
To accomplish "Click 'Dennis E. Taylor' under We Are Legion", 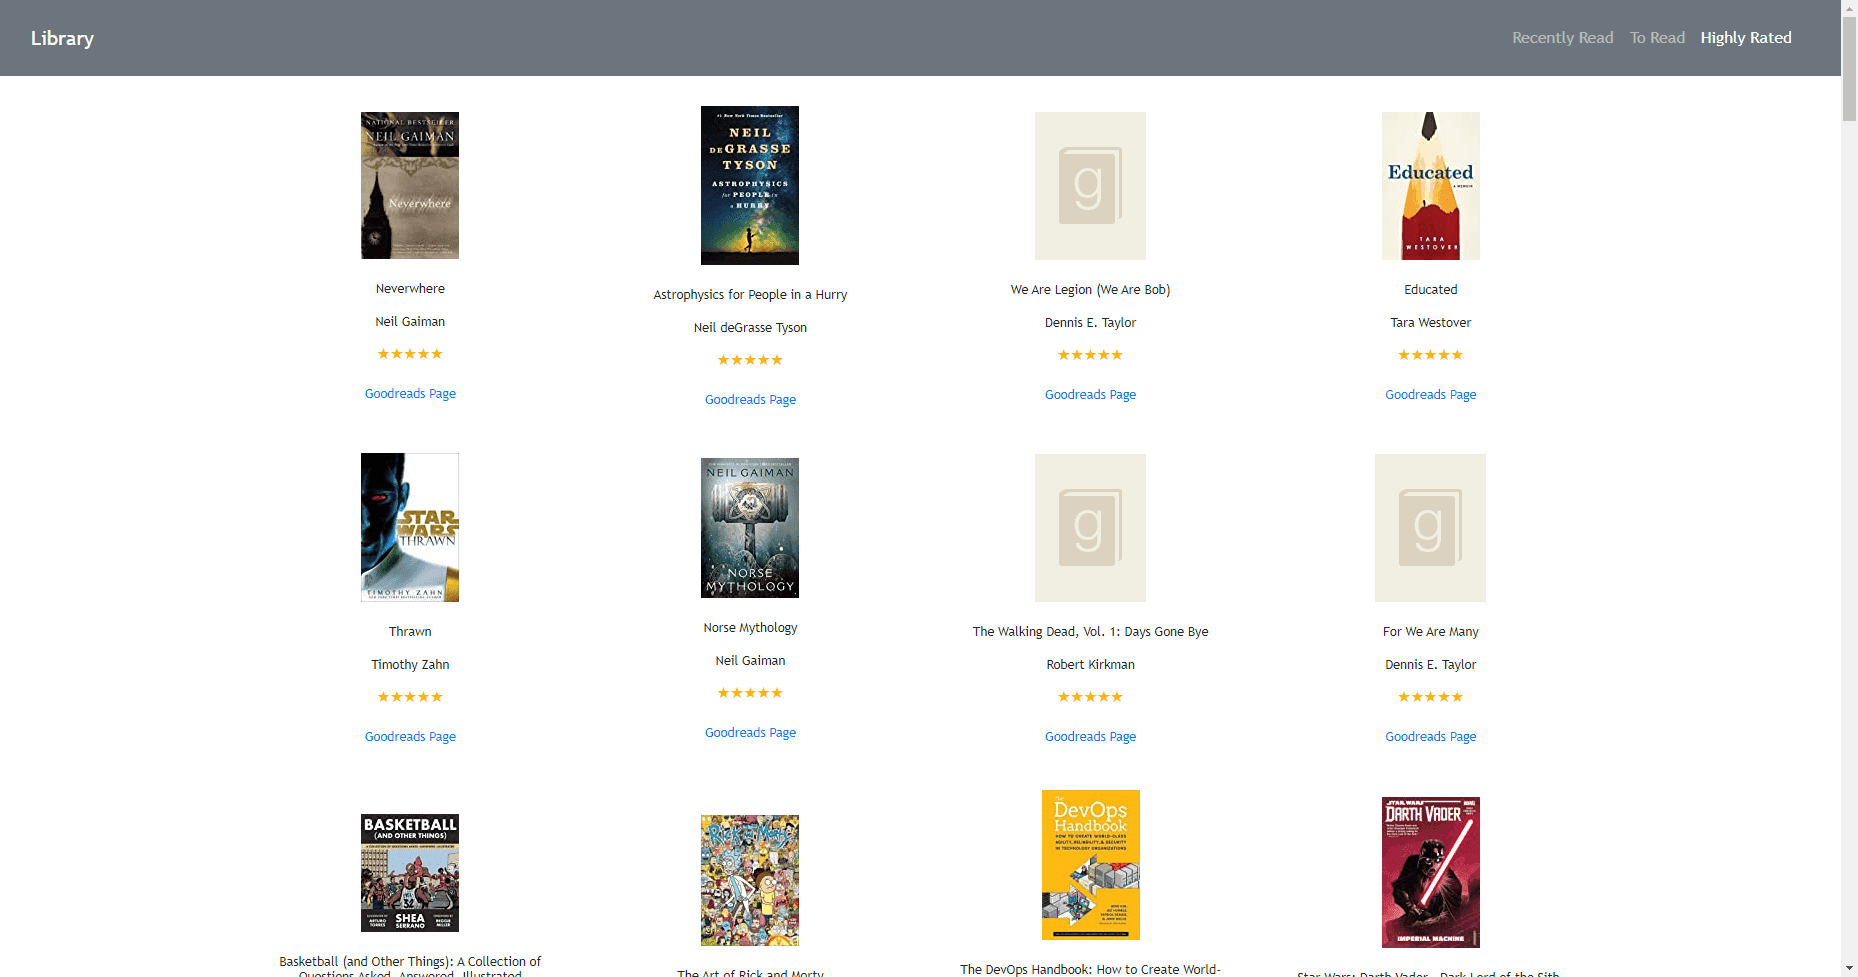I will [x=1090, y=323].
